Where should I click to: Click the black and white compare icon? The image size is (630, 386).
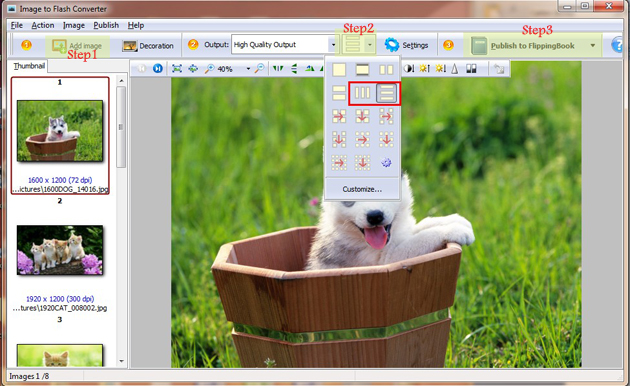click(471, 69)
